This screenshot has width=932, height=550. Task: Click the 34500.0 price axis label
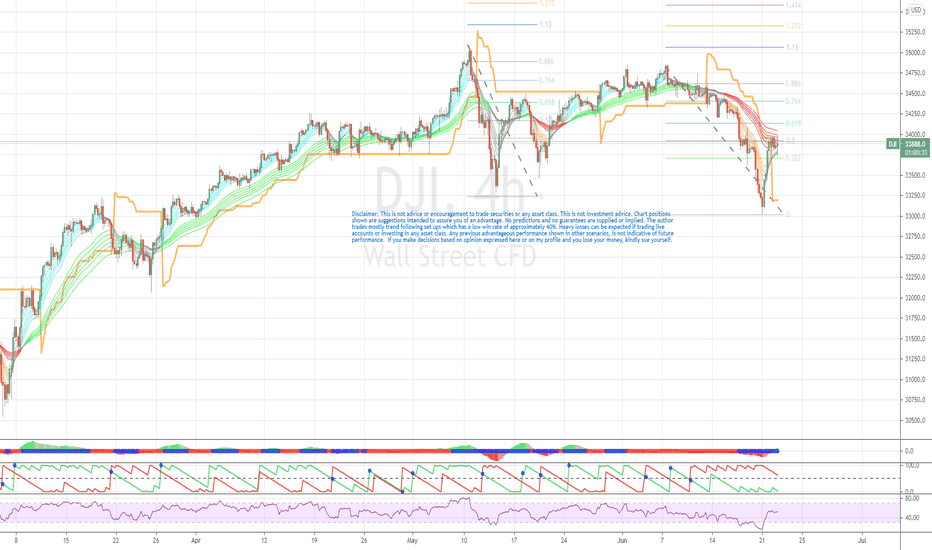pos(915,93)
